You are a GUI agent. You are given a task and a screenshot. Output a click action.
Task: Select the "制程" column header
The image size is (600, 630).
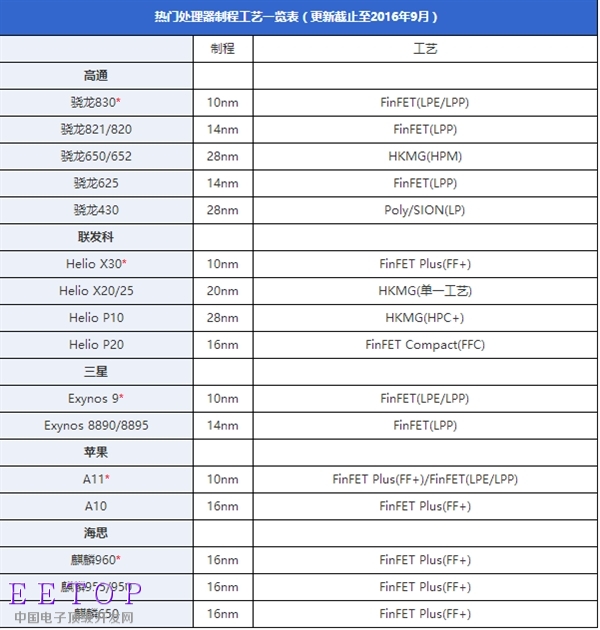[223, 49]
